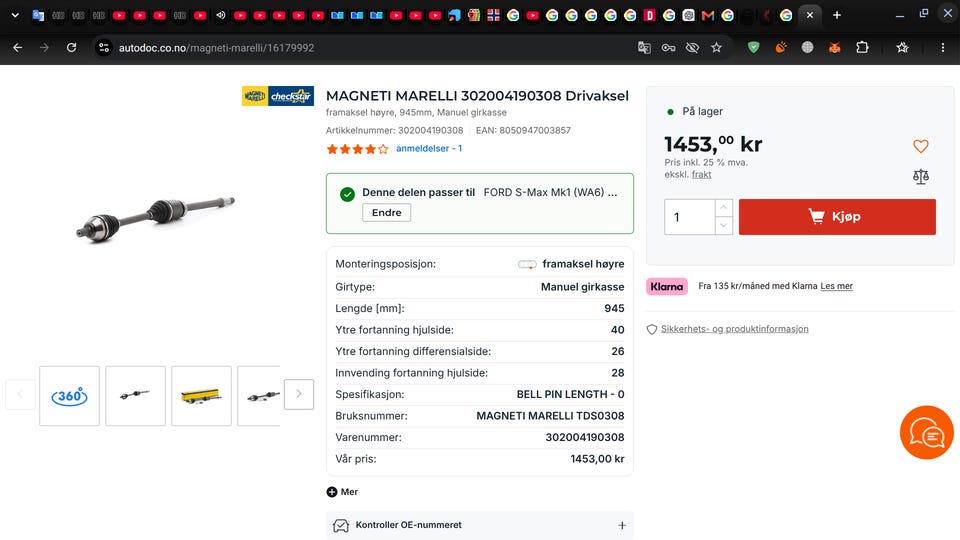Increase quantity with the up arrow
The width and height of the screenshot is (960, 540).
click(724, 208)
